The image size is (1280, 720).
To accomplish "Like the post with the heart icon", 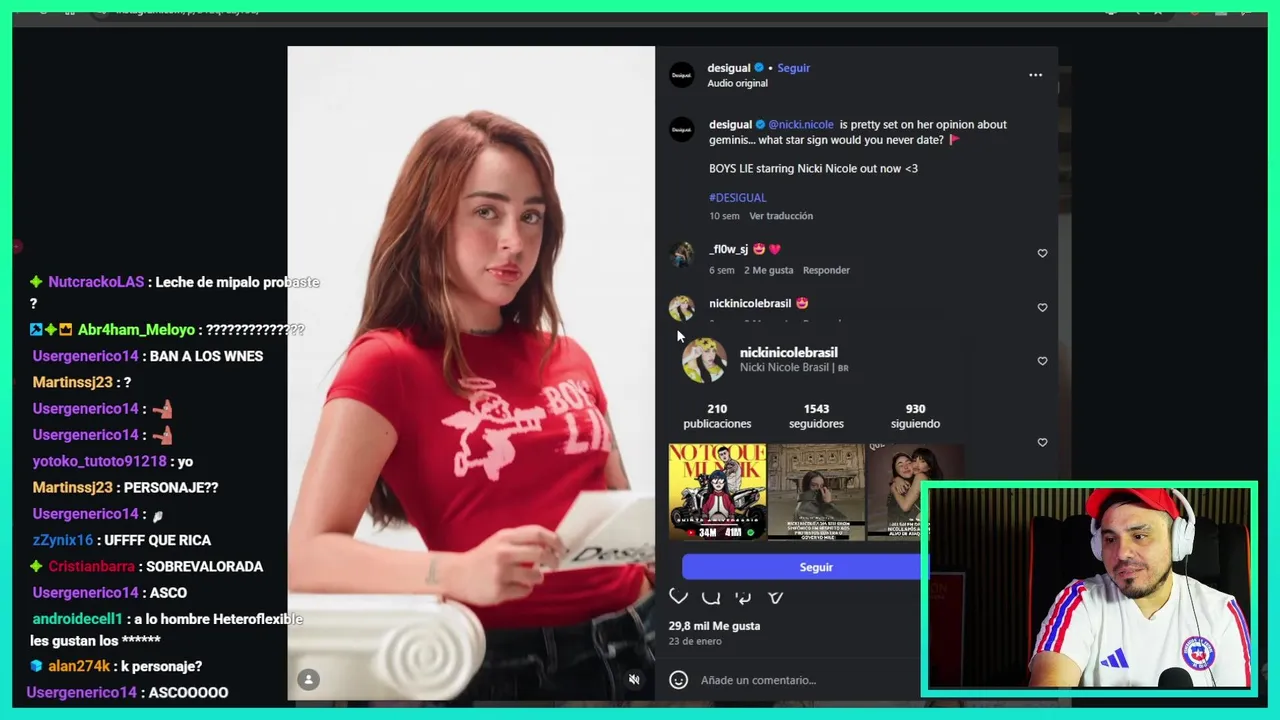I will [x=679, y=597].
